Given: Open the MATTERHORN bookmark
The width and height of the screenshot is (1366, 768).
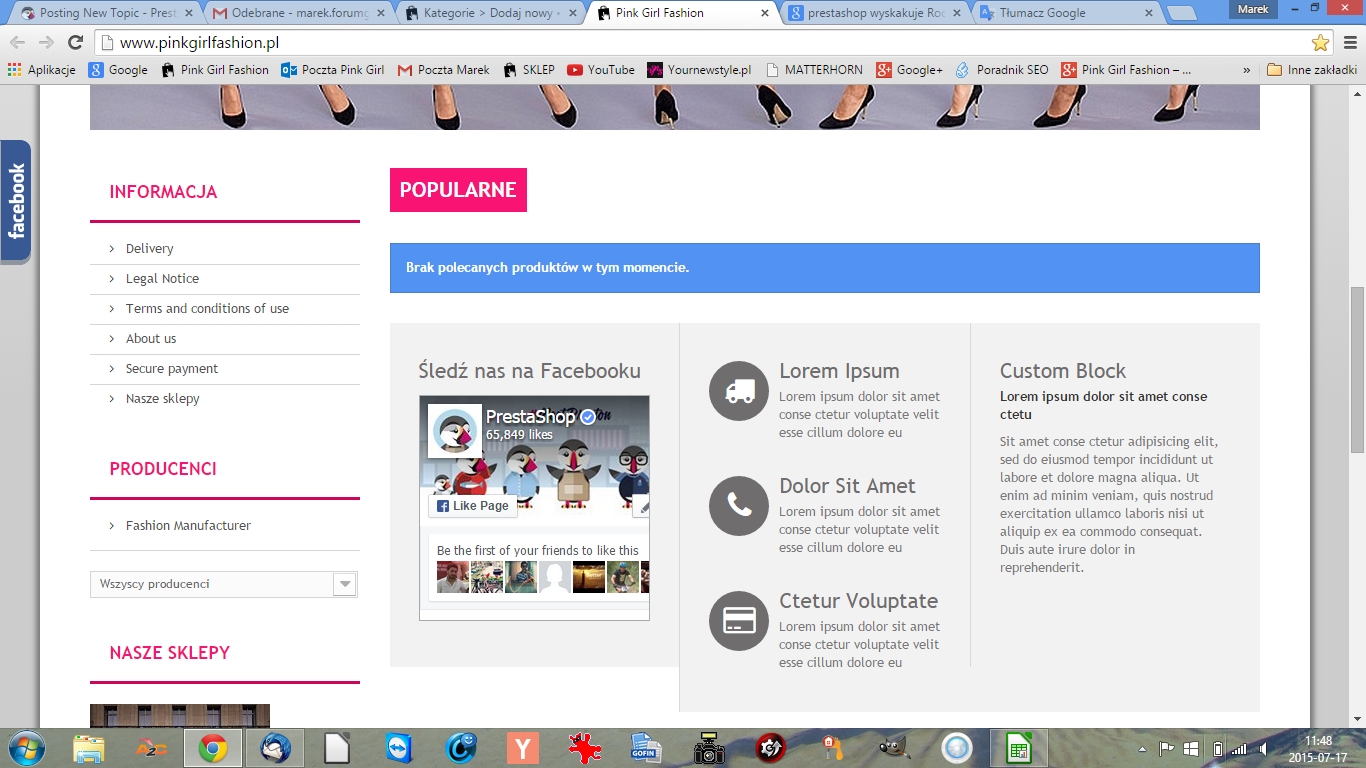Looking at the screenshot, I should point(813,70).
